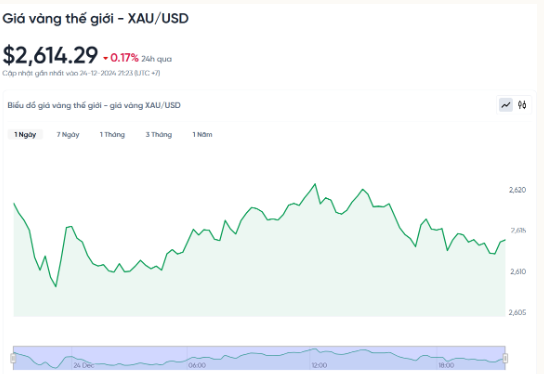The image size is (544, 374).
Task: Click the right handle of range navigator
Action: [505, 358]
